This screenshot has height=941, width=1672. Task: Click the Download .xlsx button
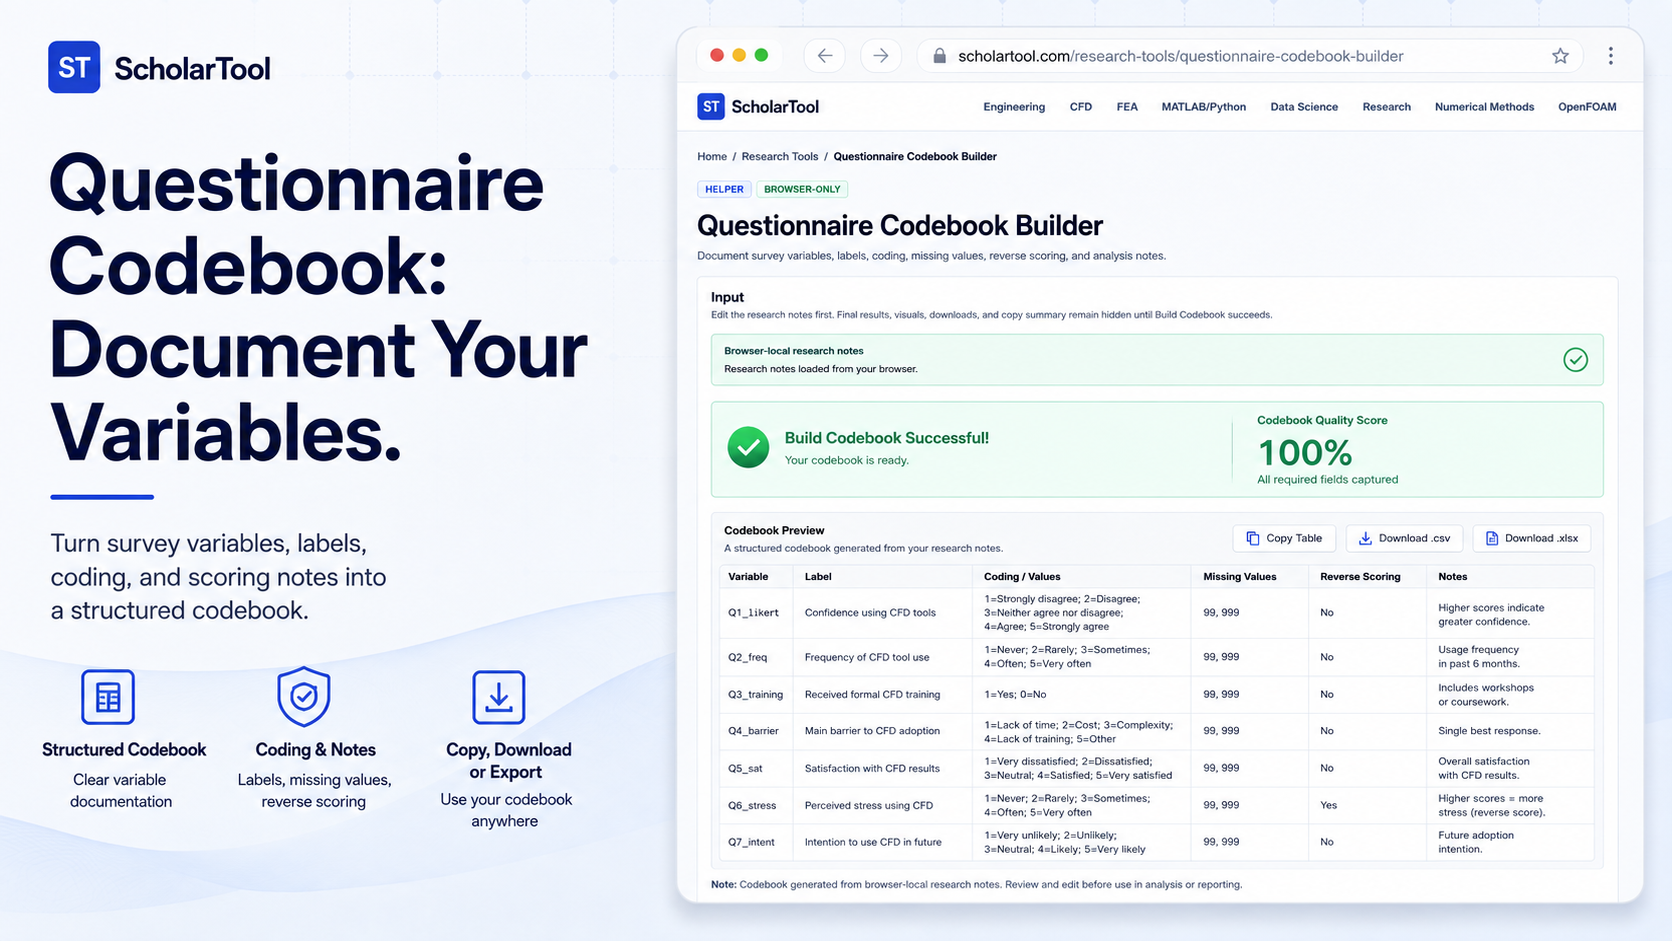tap(1531, 538)
